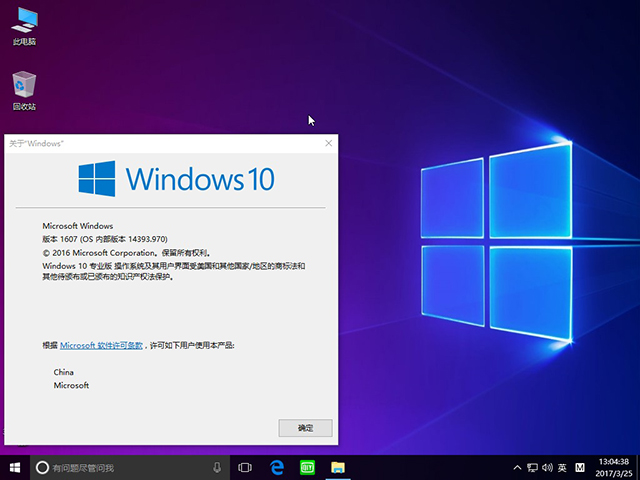Open Task View from the taskbar
Screen dimensions: 640x480
point(245,467)
